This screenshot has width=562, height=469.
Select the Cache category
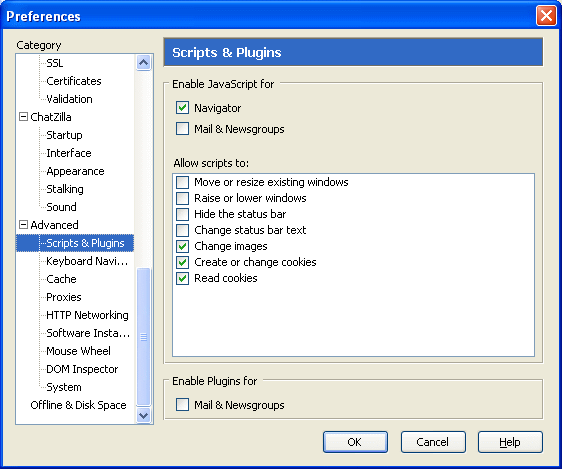tap(61, 279)
